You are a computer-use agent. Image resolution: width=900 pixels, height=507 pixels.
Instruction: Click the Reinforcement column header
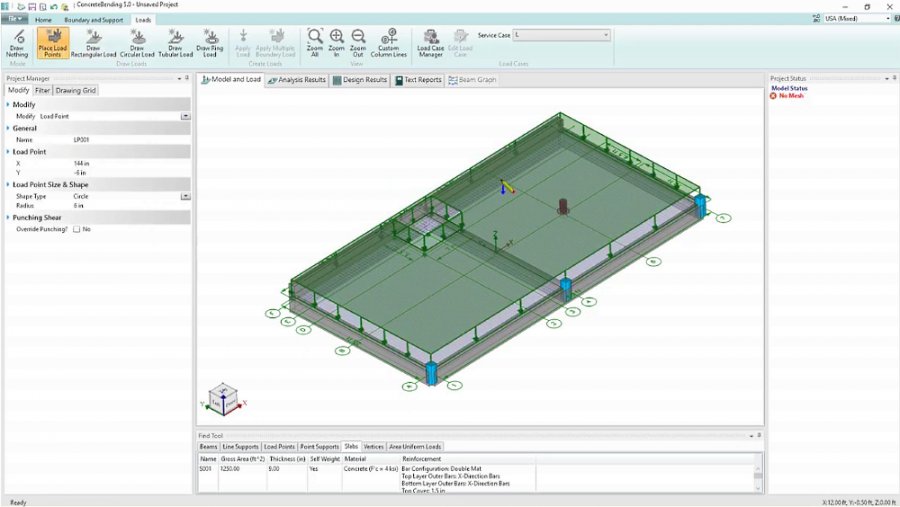tap(422, 459)
